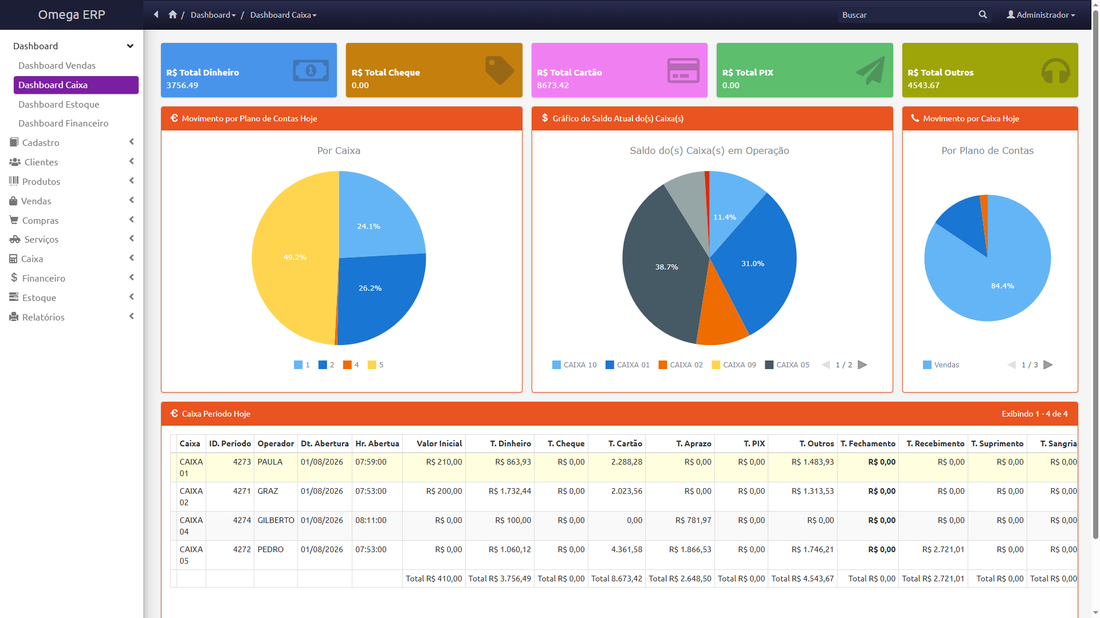Open Dashboard Vendas from the sidebar
Image resolution: width=1100 pixels, height=618 pixels.
click(x=57, y=65)
